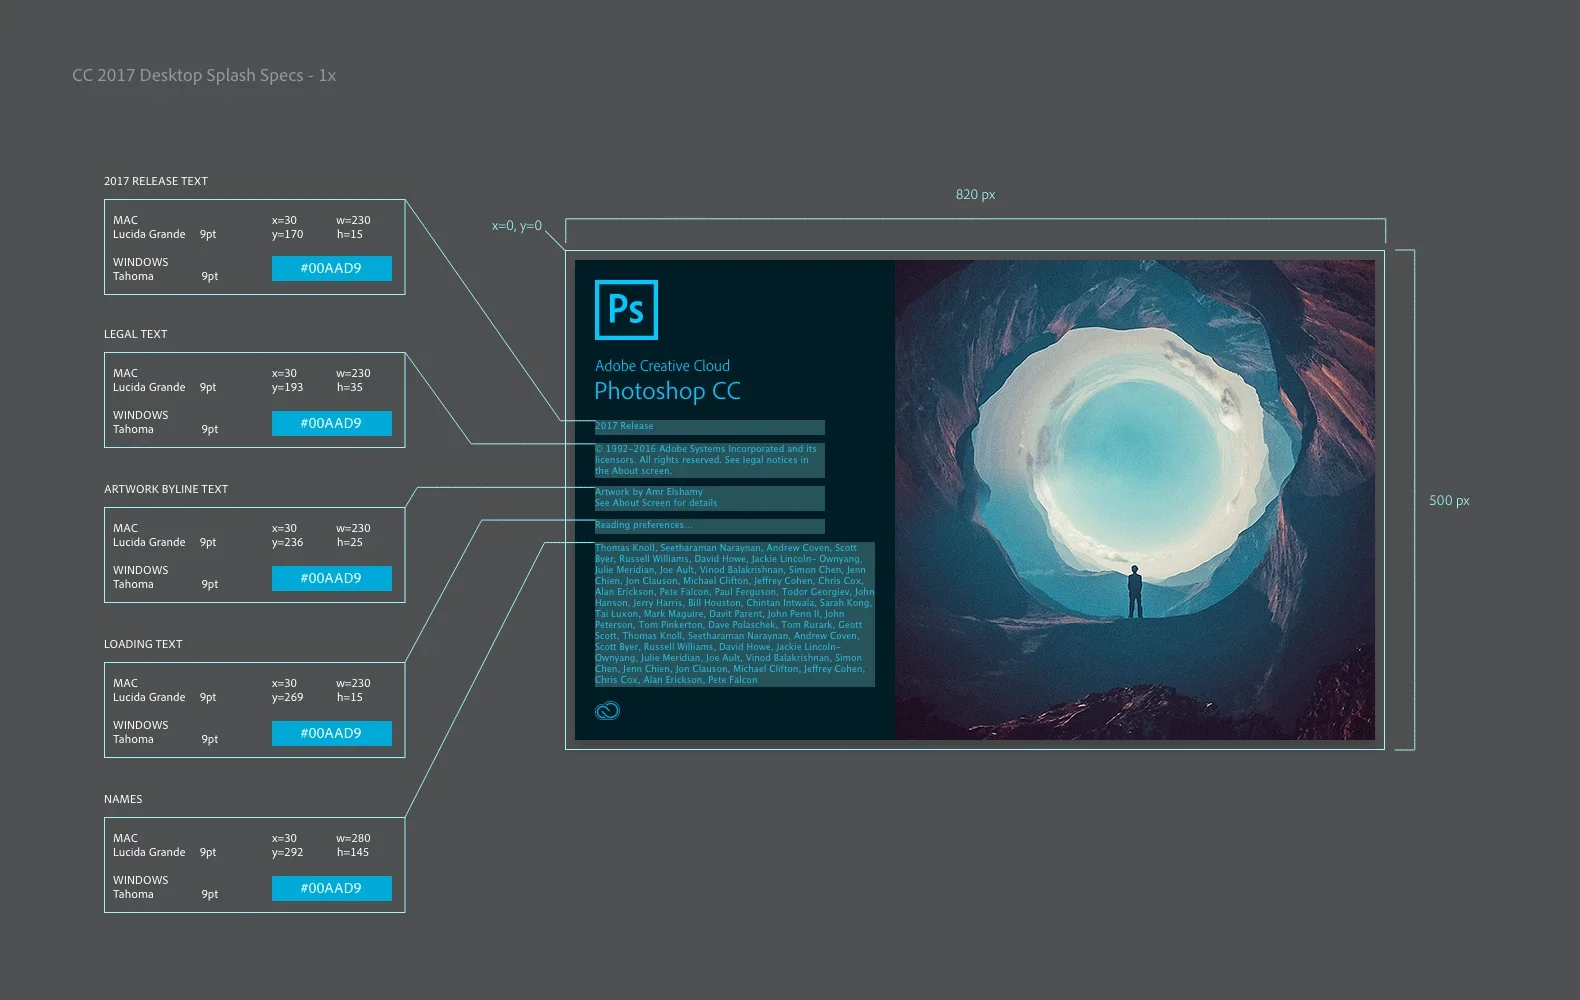Click 'MAC' in the Artwork Byline box
The width and height of the screenshot is (1580, 1000).
126,529
